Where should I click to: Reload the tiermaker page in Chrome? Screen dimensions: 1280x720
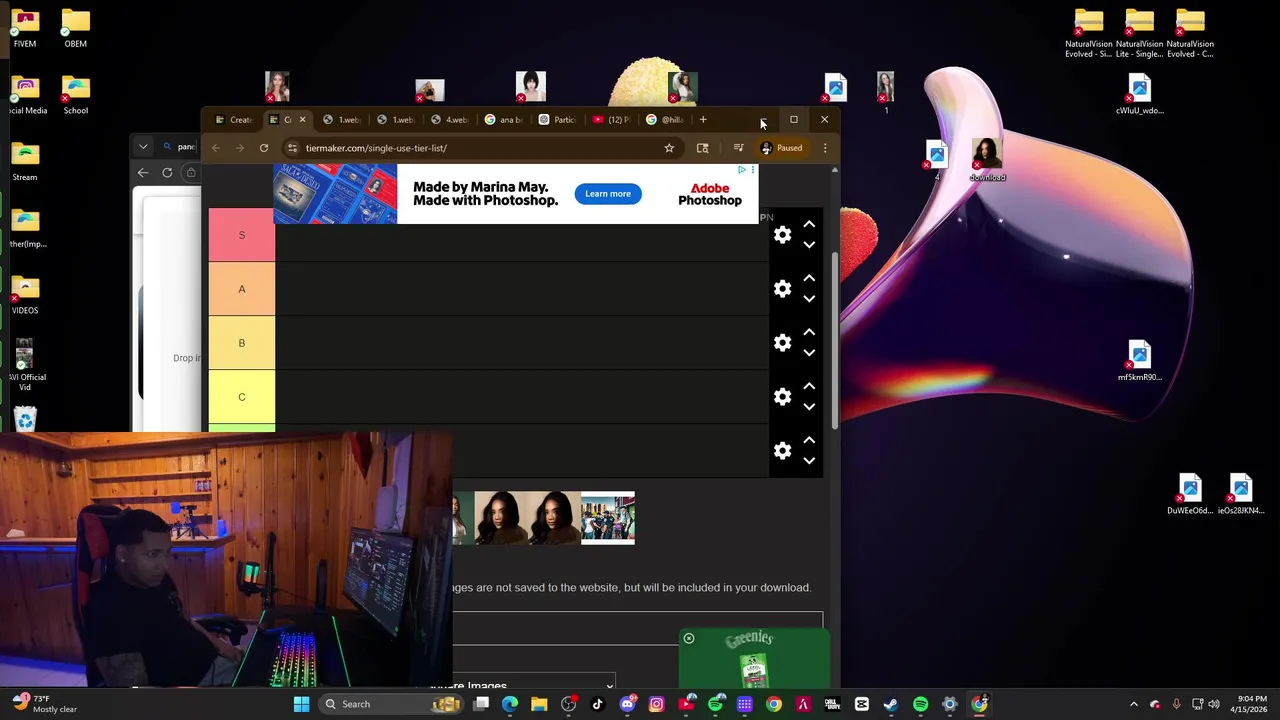click(264, 148)
